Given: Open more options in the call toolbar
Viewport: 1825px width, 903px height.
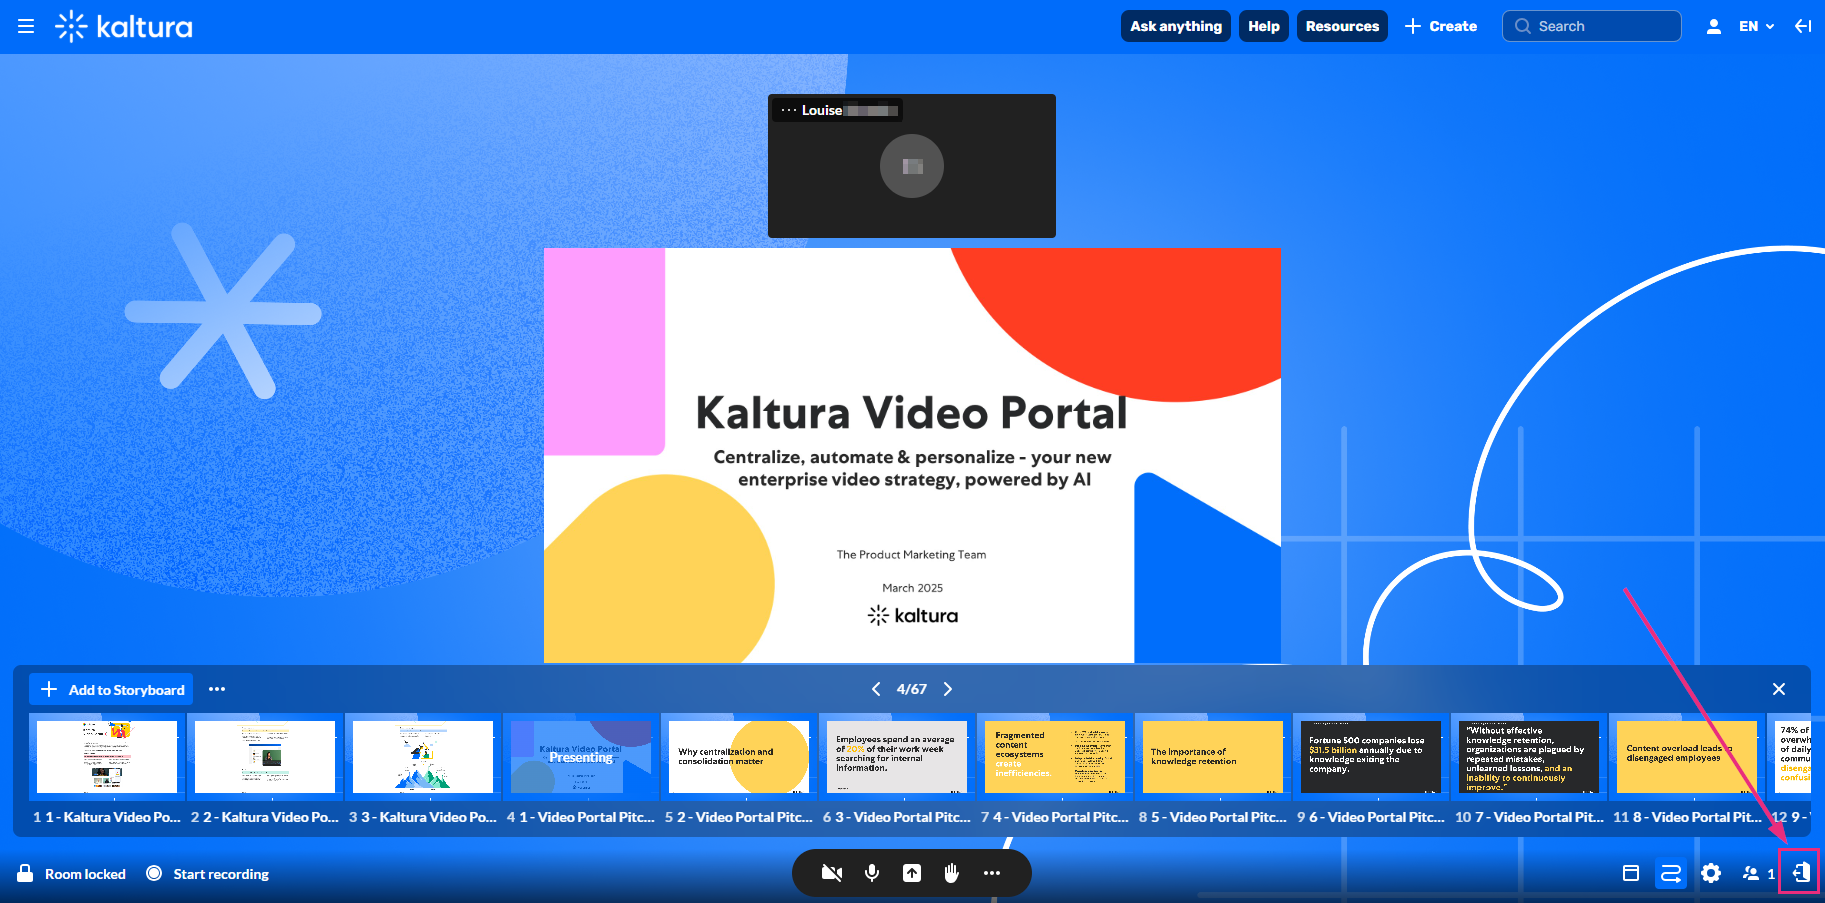Looking at the screenshot, I should pos(992,873).
